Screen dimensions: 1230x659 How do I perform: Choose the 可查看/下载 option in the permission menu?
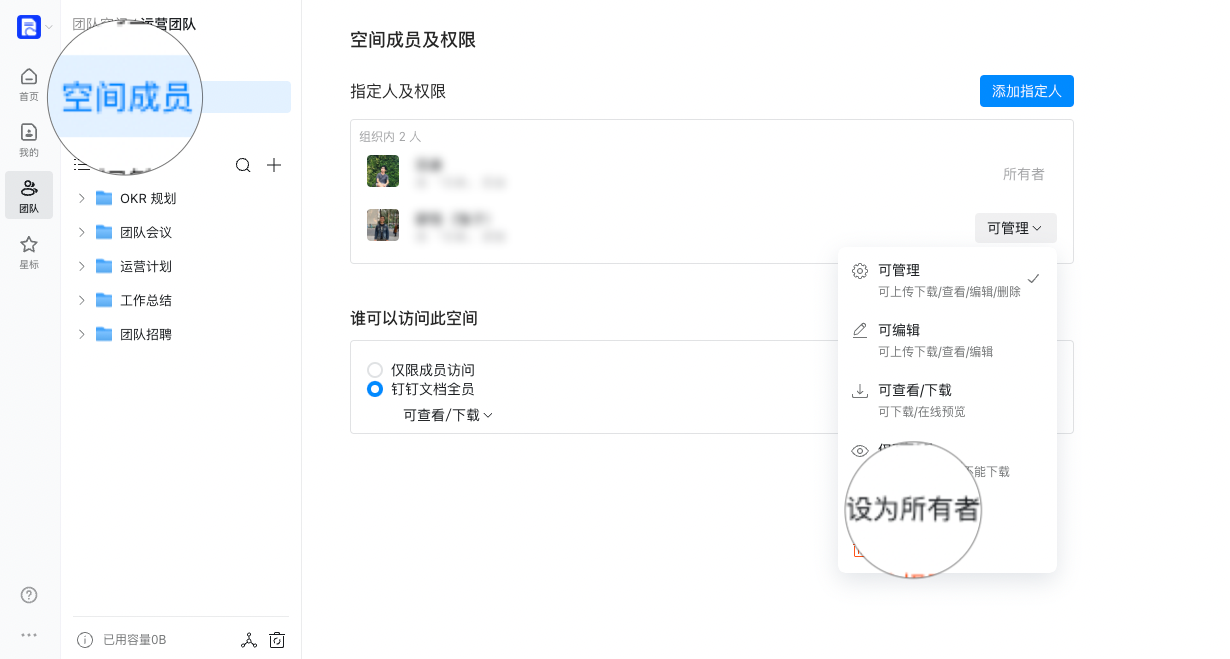[x=947, y=400]
